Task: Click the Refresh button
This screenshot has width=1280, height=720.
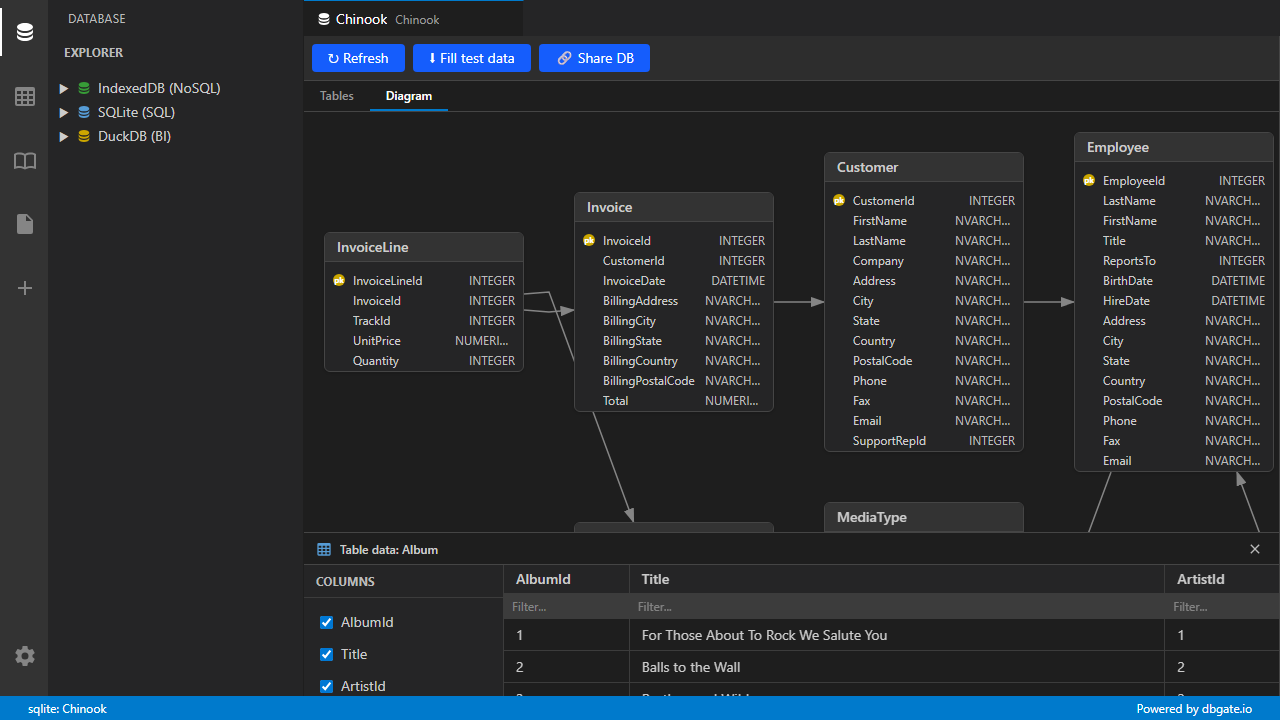Action: pos(358,57)
